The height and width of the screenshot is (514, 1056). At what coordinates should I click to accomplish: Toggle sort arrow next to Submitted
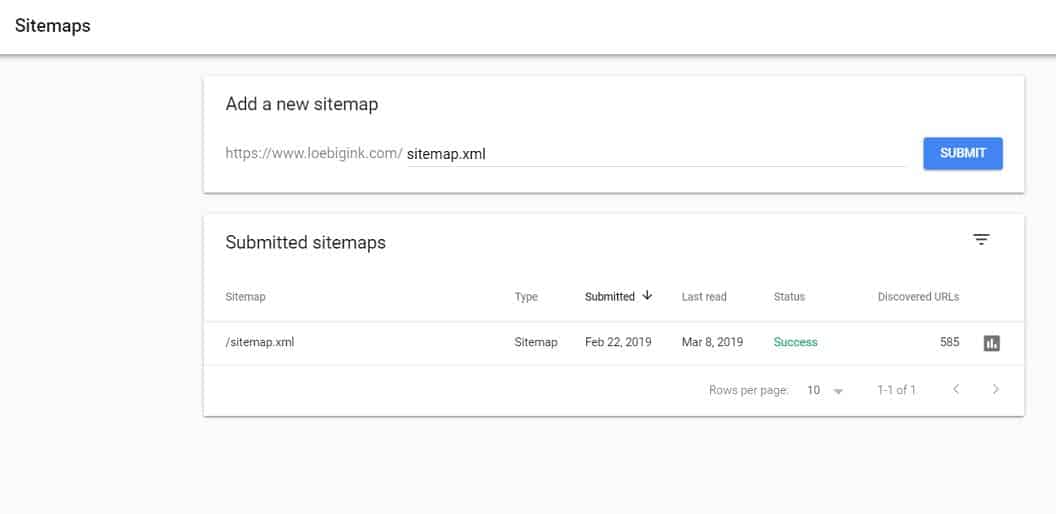coord(648,296)
